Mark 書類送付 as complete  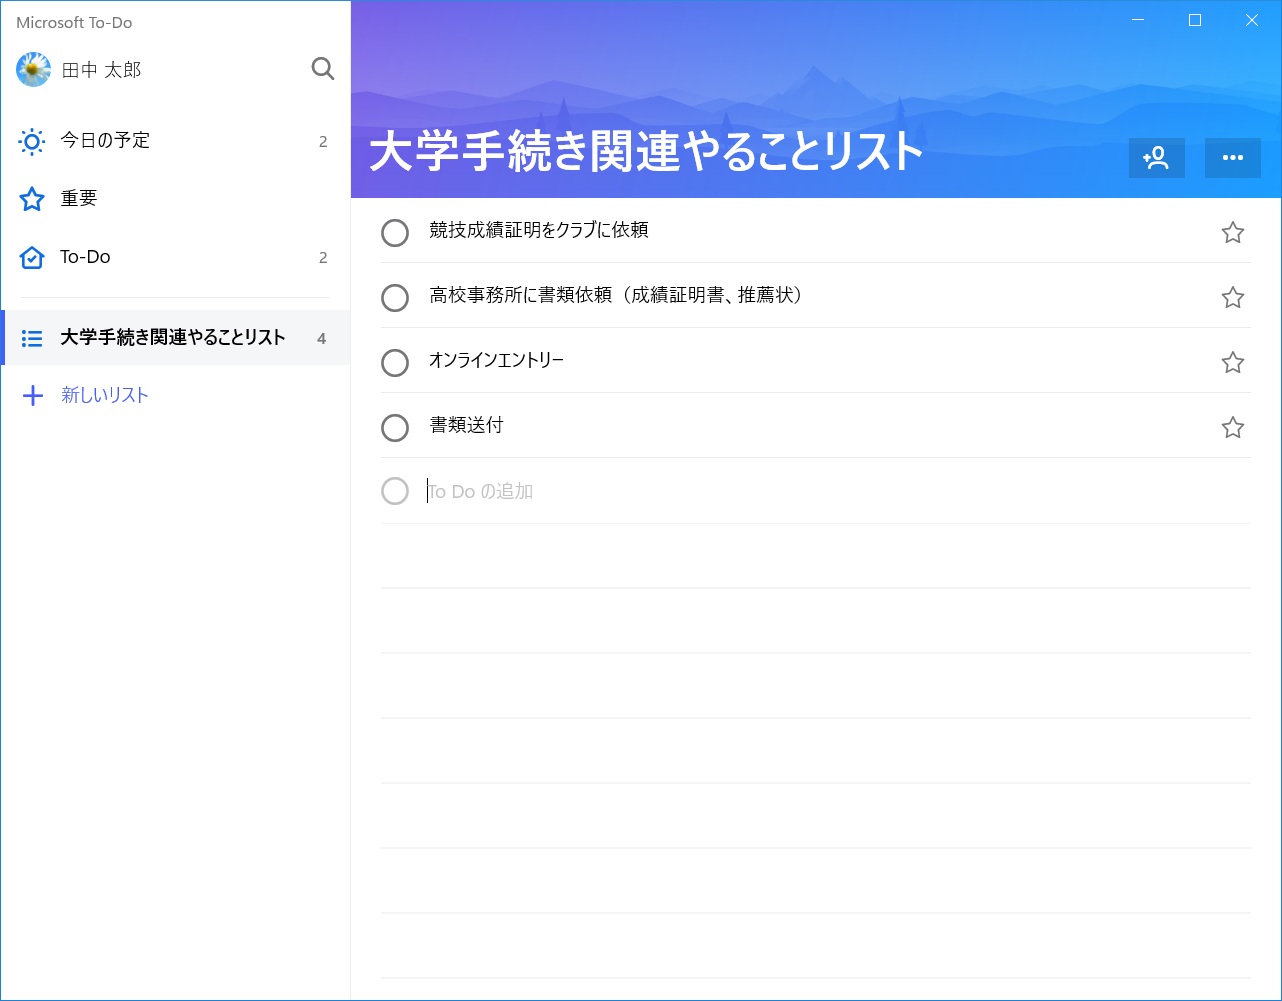click(x=395, y=427)
